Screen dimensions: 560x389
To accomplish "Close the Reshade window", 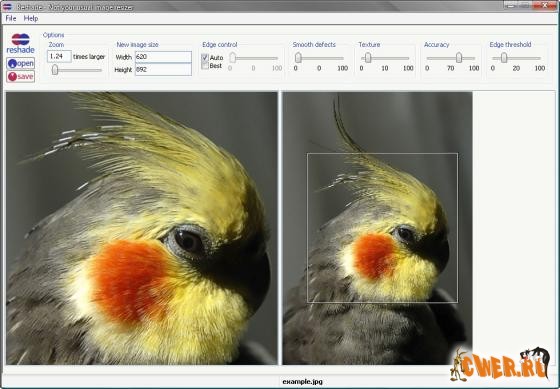I will click(x=545, y=5).
